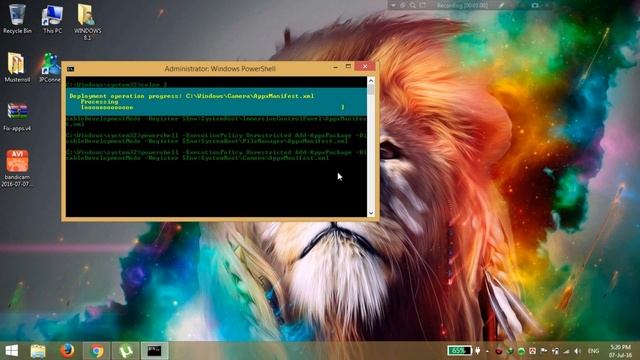Show hidden tray icons arrow
This screenshot has width=640, height=360.
point(487,351)
